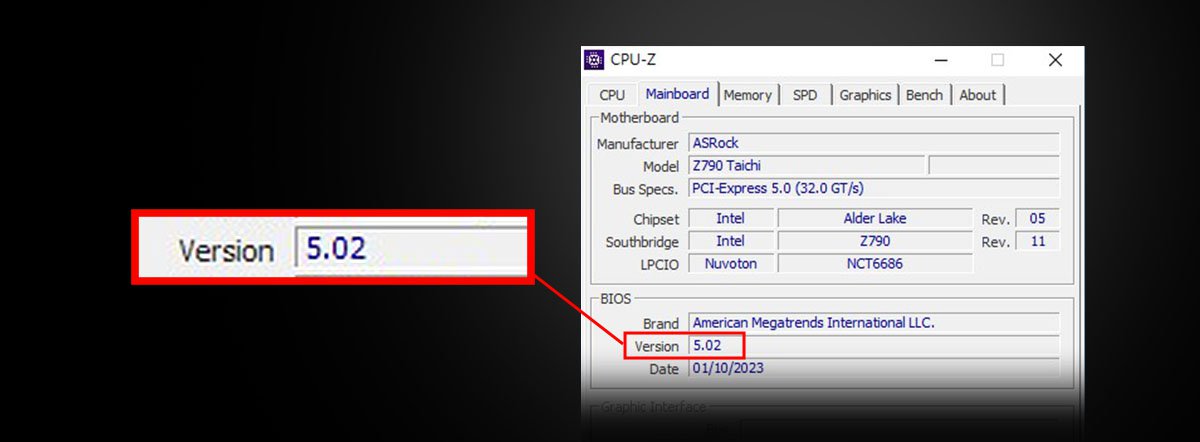The width and height of the screenshot is (1200, 442).
Task: Click the BIOS version 5.02 field
Action: click(715, 346)
